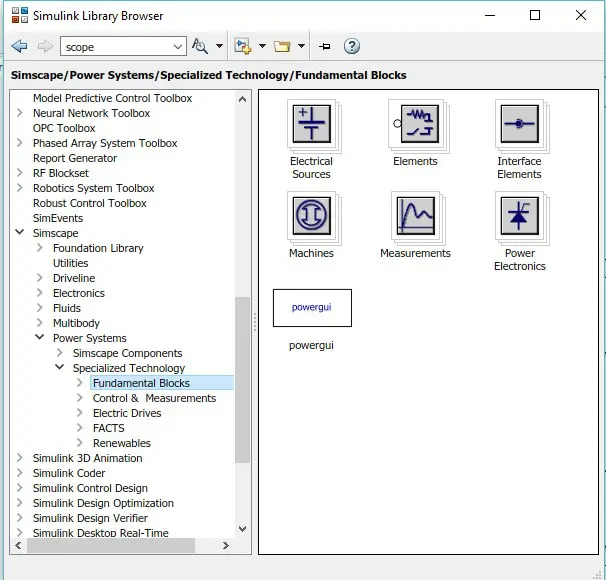Open the Elements block library

tap(415, 126)
